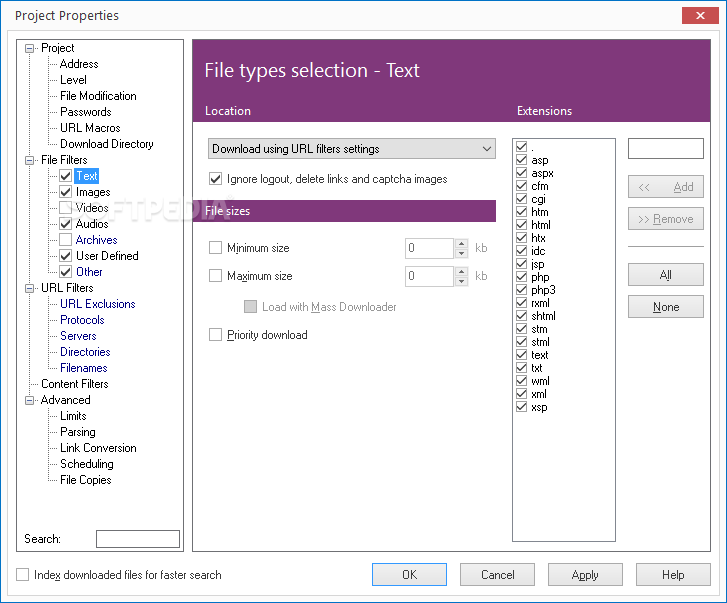Uncheck the php3 extension
Viewport: 727px width, 603px height.
521,290
